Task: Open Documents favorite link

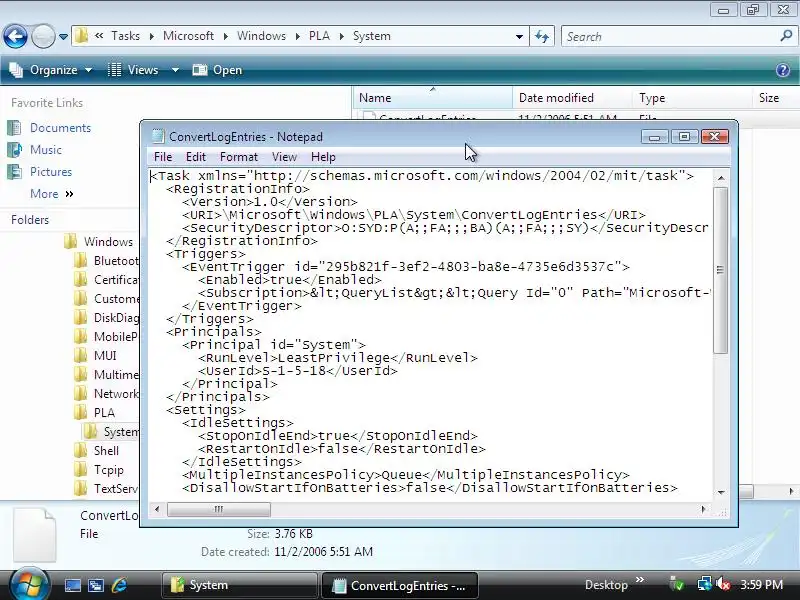Action: [x=60, y=128]
